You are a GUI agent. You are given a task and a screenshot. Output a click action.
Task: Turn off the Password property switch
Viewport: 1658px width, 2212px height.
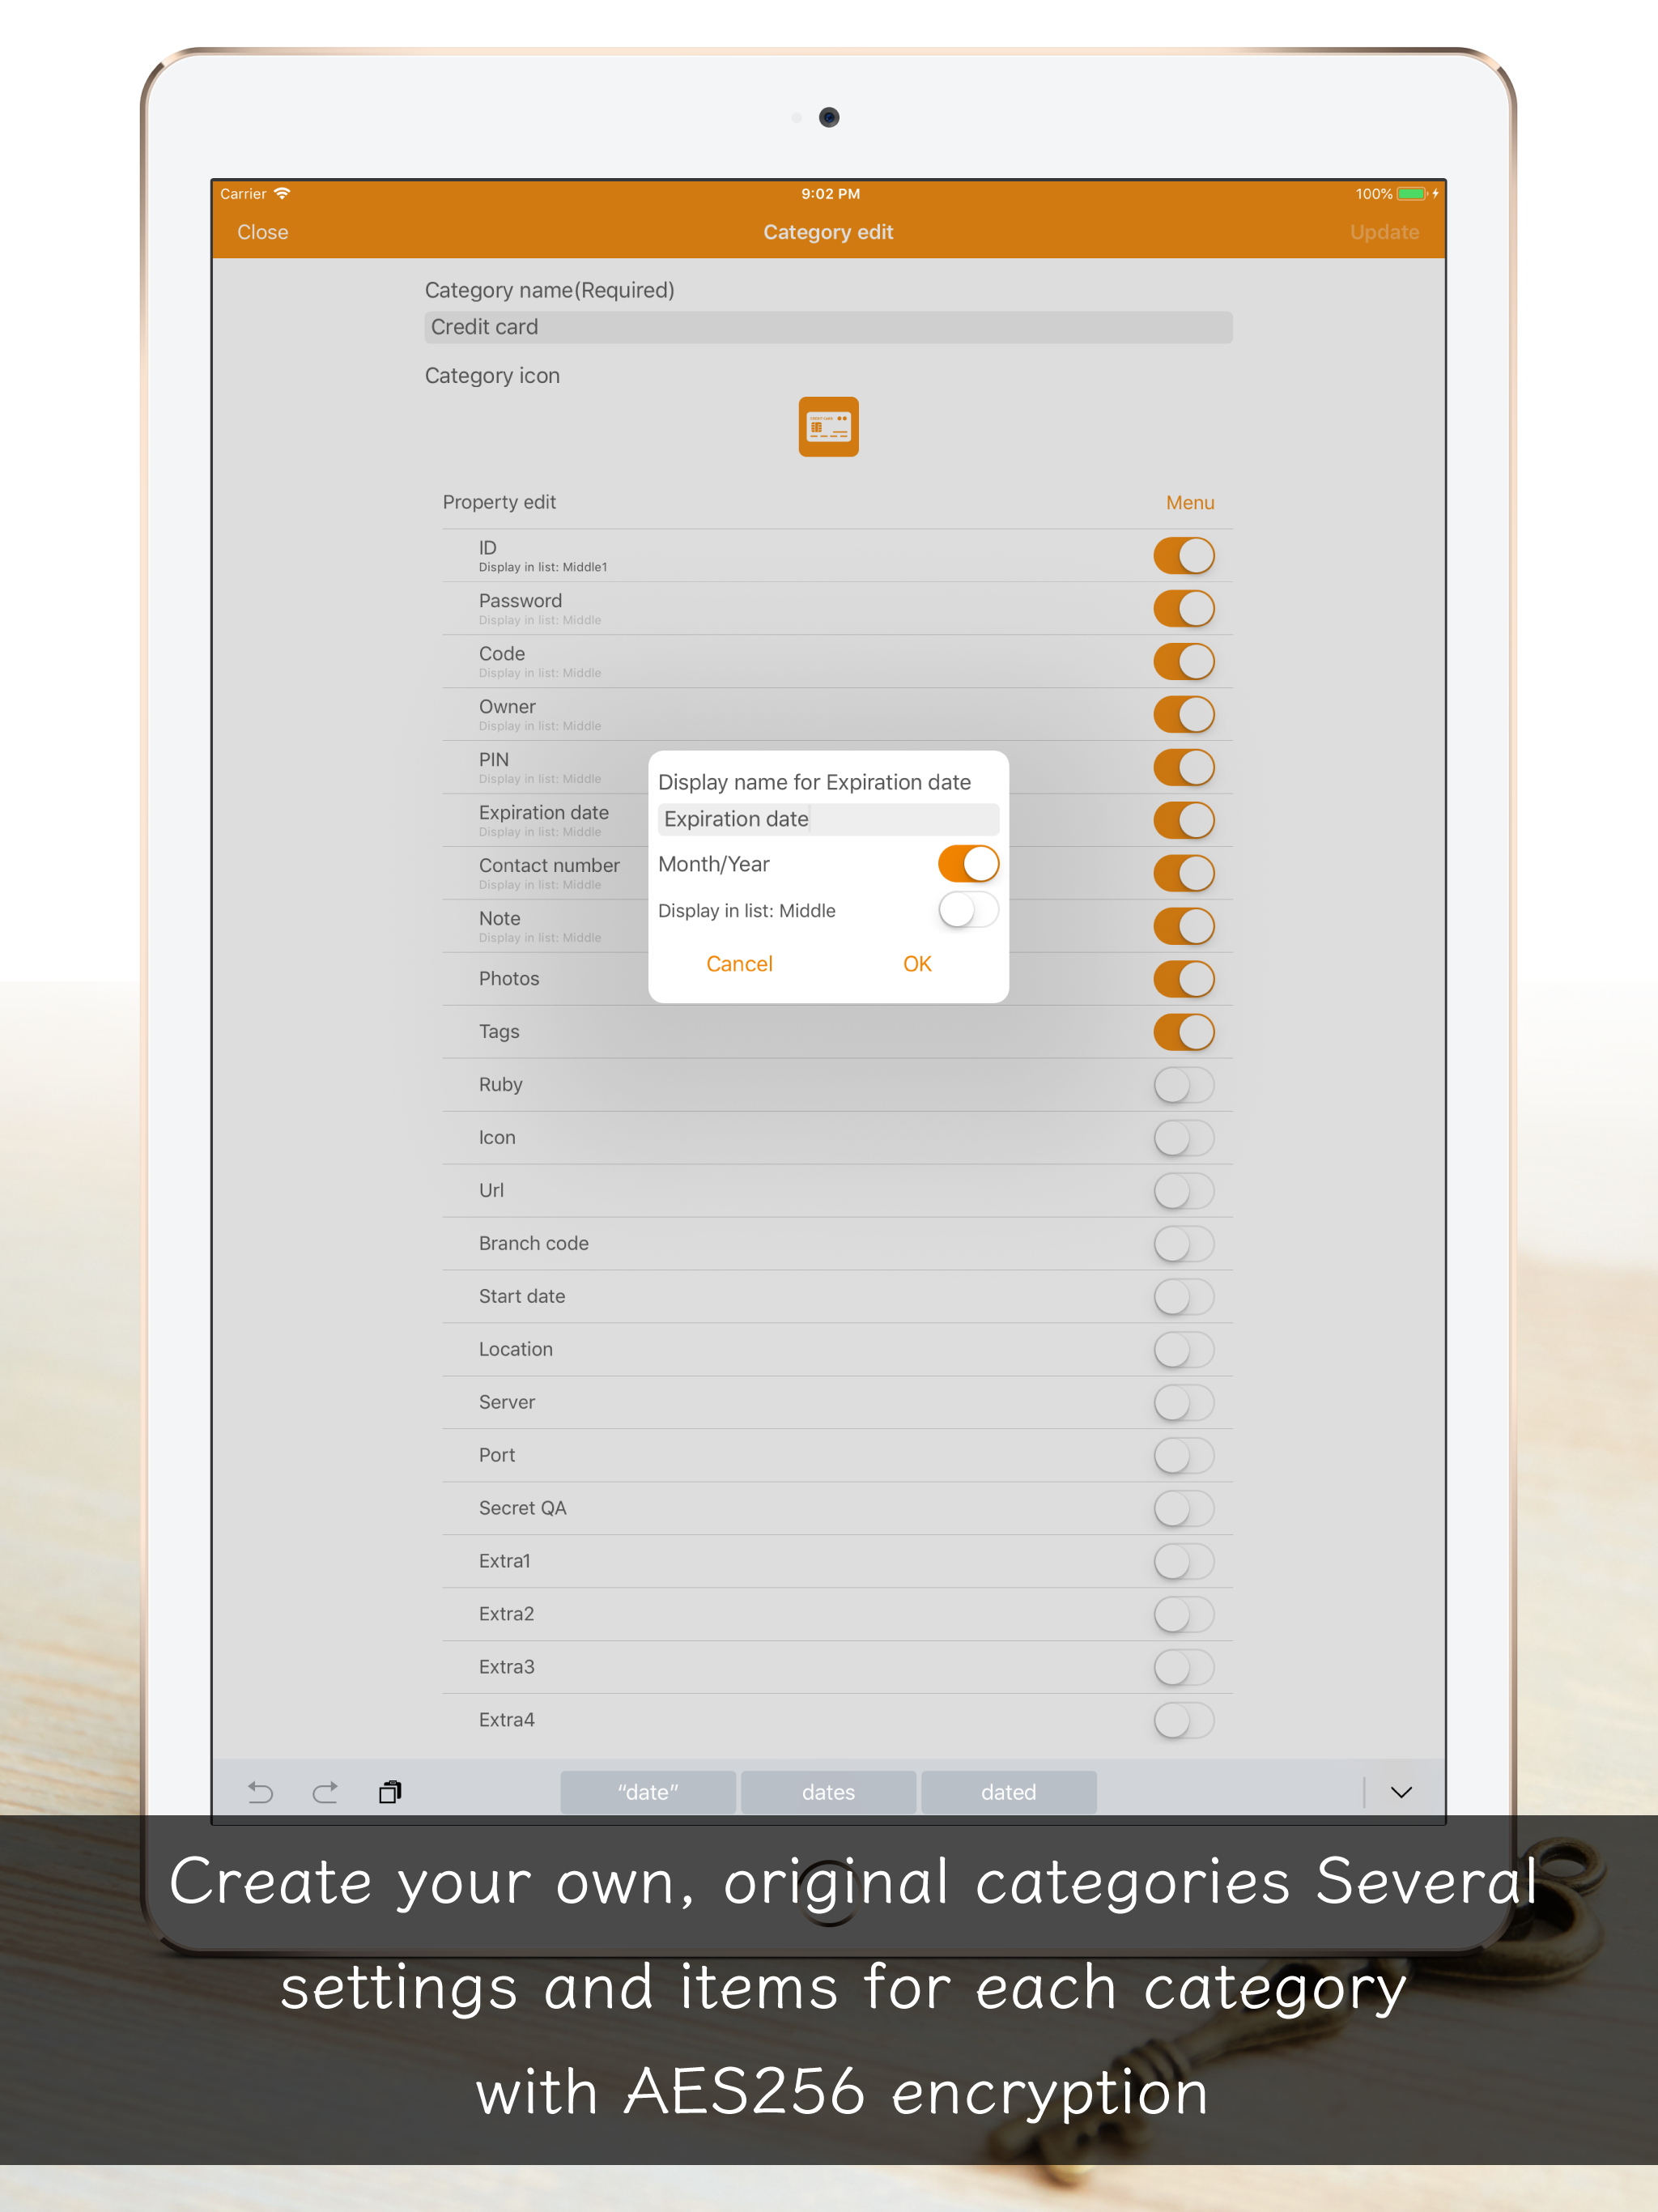pos(1184,608)
